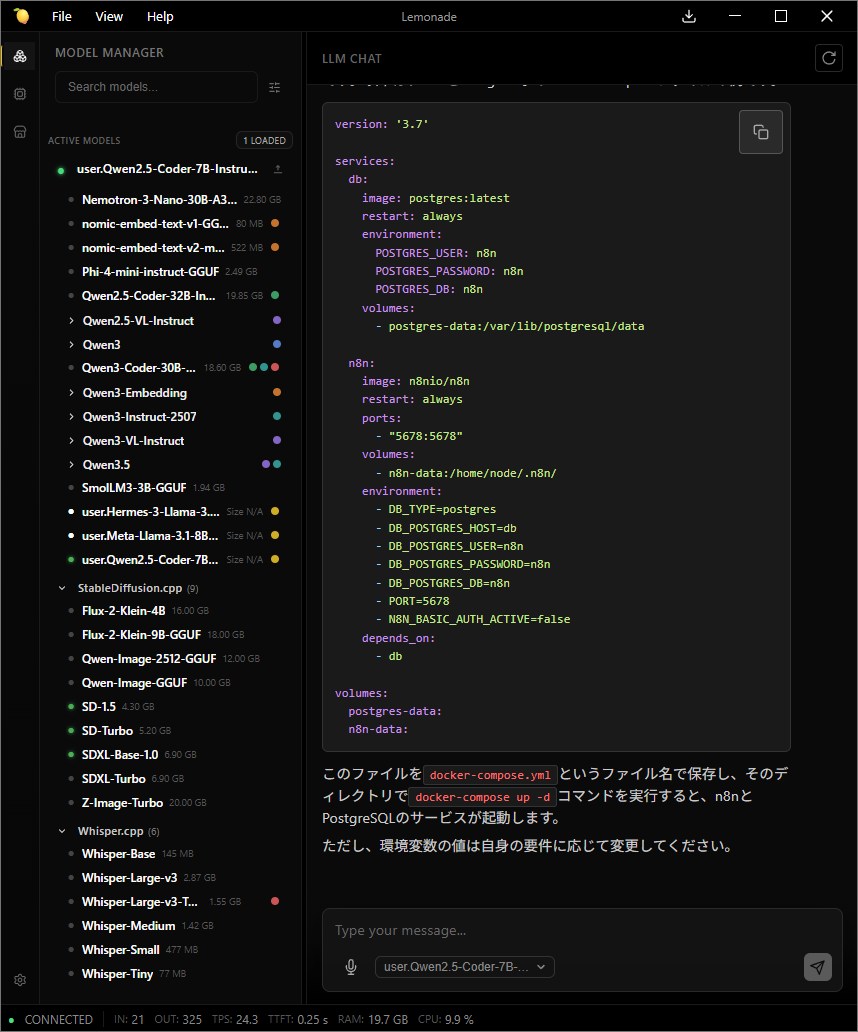Open the backend chip icon in sidebar
858x1032 pixels.
tap(20, 94)
